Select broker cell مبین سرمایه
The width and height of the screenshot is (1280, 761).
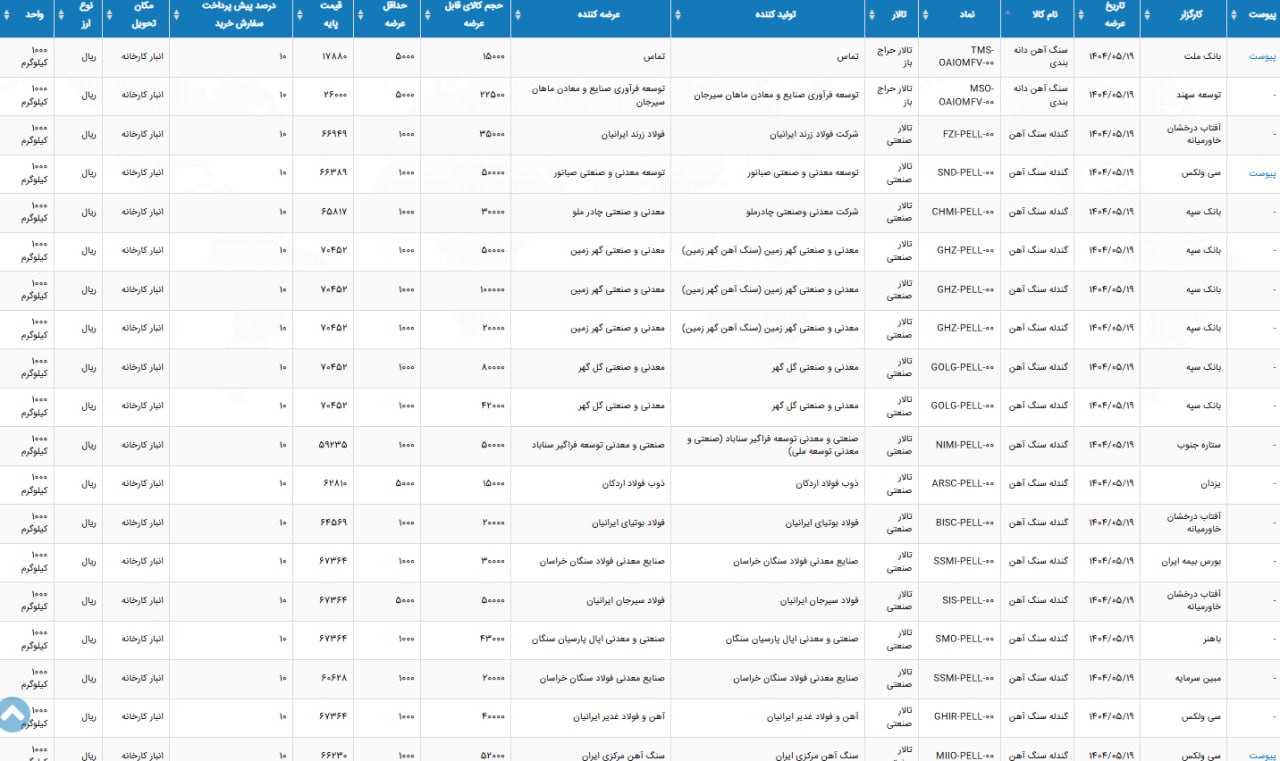click(1200, 677)
